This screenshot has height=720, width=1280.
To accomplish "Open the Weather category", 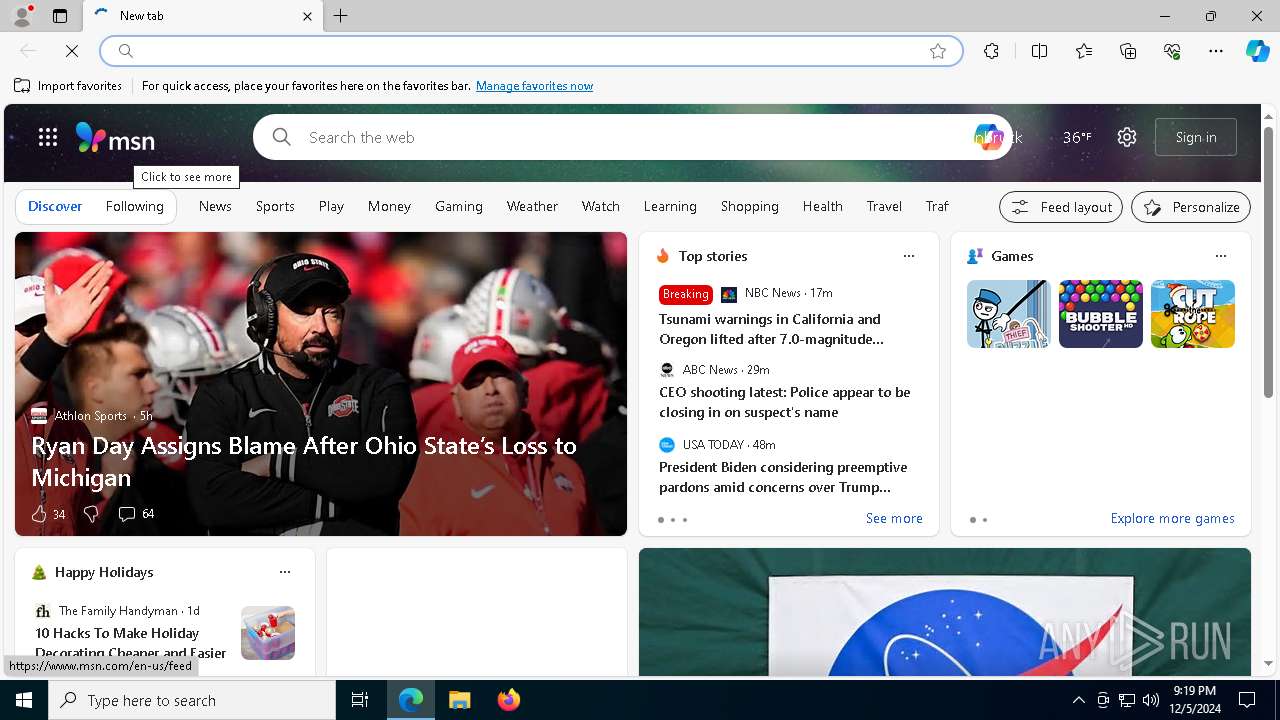I will (x=532, y=206).
